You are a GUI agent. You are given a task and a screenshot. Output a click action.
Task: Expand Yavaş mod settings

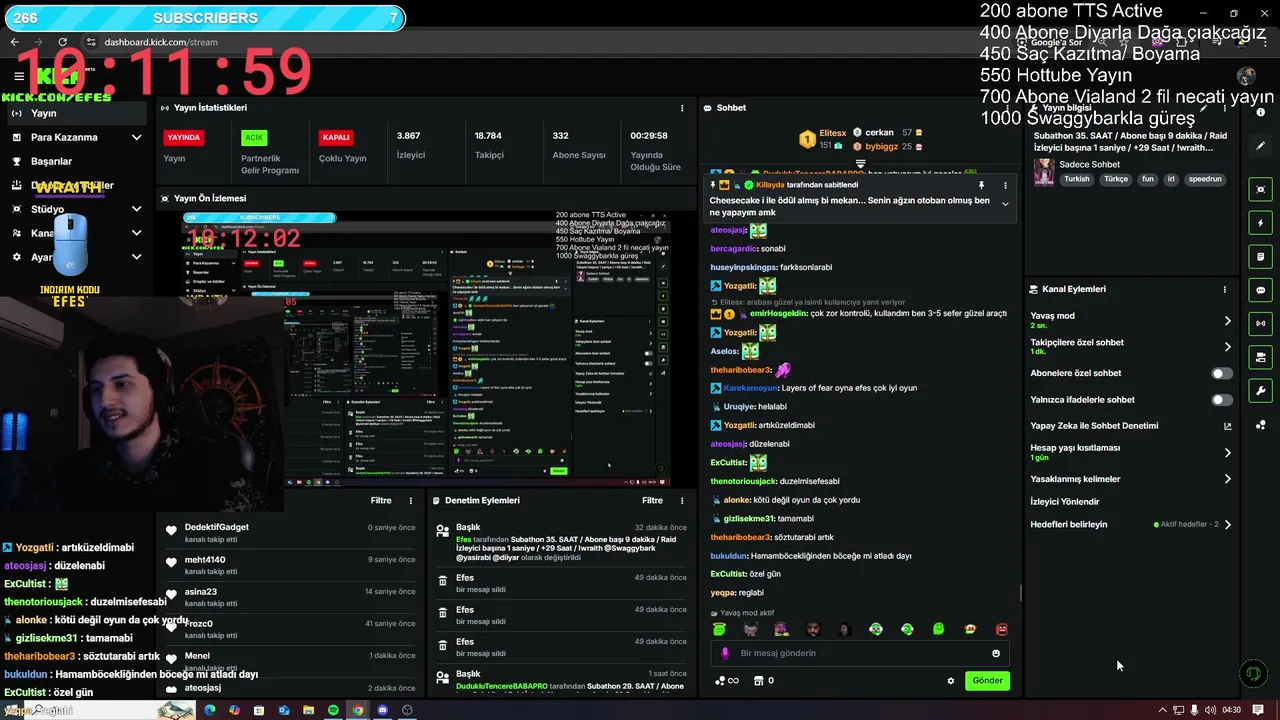tap(1228, 321)
